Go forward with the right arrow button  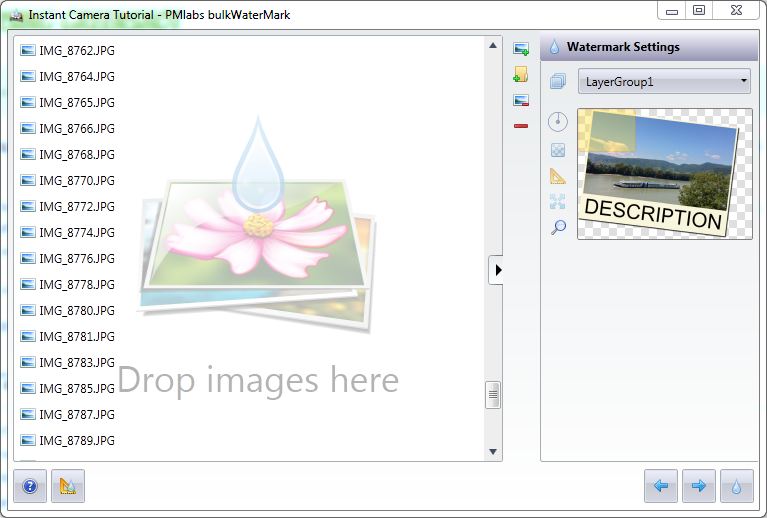click(x=699, y=486)
